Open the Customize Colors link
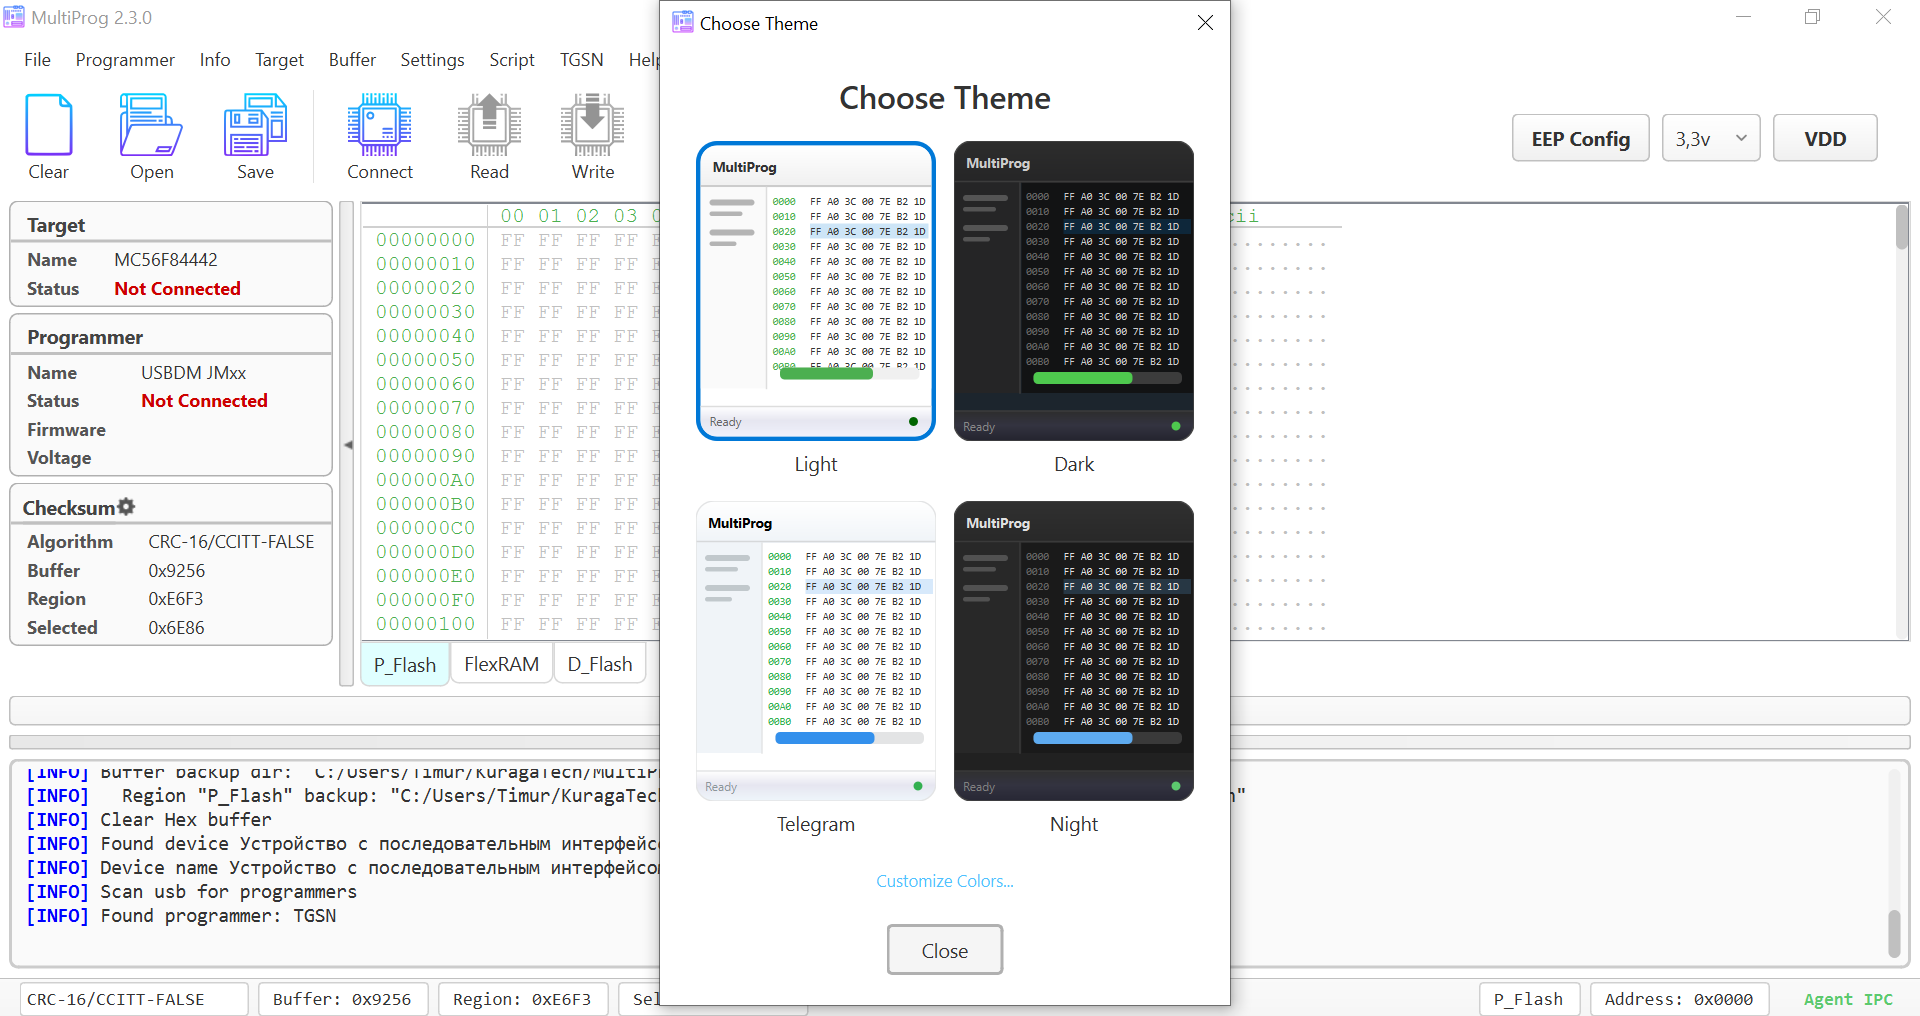The image size is (1920, 1016). click(x=945, y=881)
